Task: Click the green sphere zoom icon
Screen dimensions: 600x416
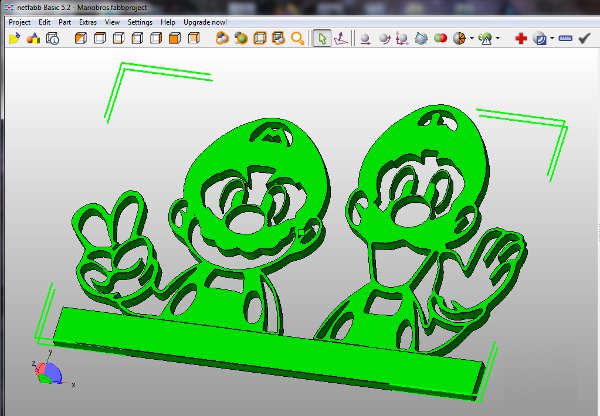Action: (241, 38)
